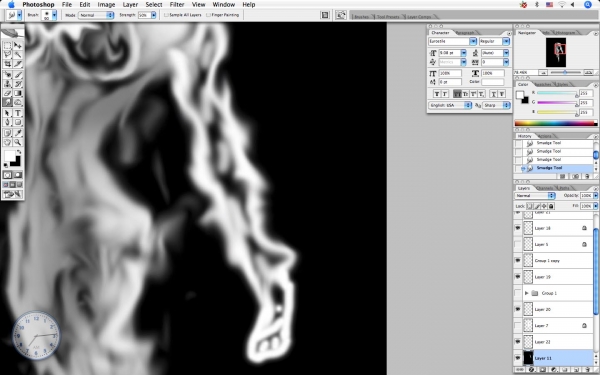Select the Lasso tool
Image resolution: width=600 pixels, height=375 pixels.
pyautogui.click(x=7, y=55)
